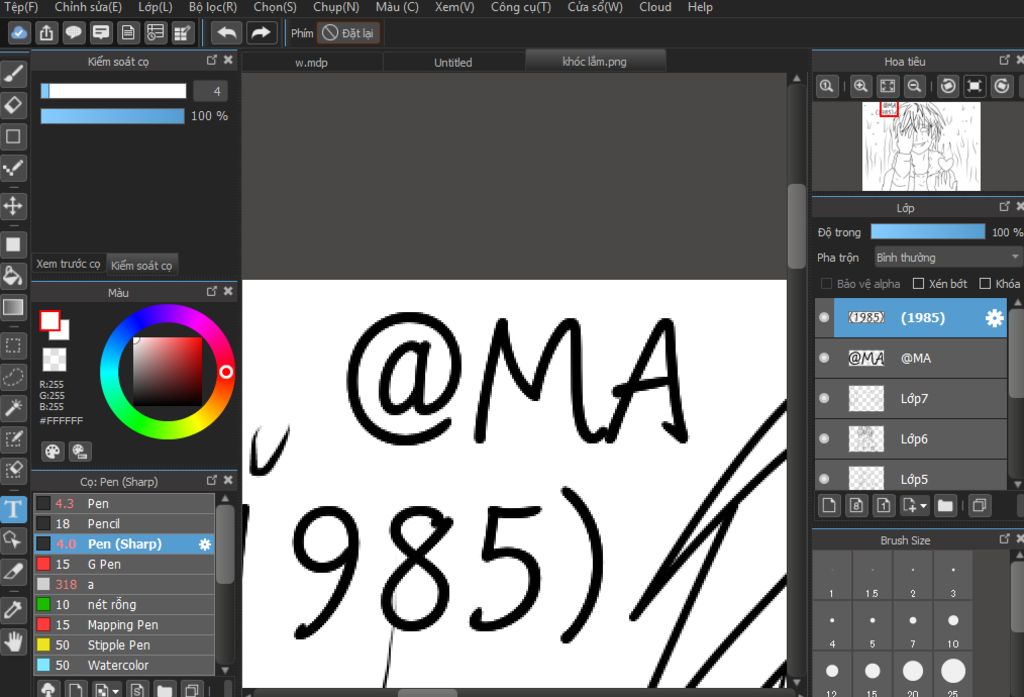The width and height of the screenshot is (1024, 697).
Task: Select the rectangular Selection tool
Action: pyautogui.click(x=14, y=346)
